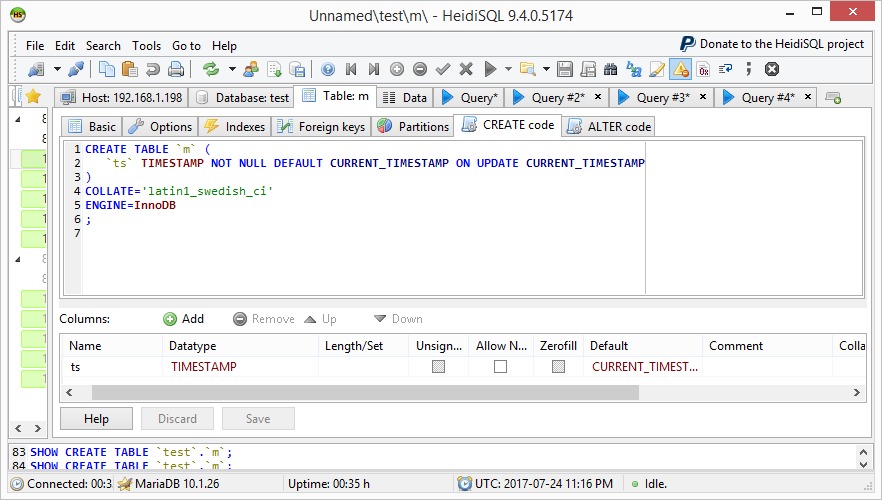Click the green refresh icon
The image size is (882, 500).
pyautogui.click(x=211, y=69)
